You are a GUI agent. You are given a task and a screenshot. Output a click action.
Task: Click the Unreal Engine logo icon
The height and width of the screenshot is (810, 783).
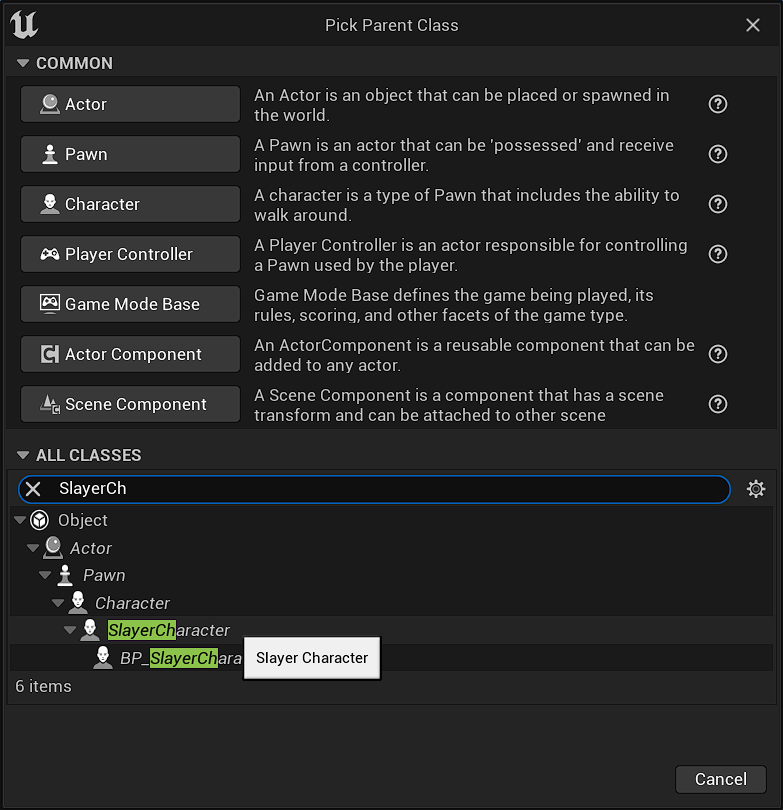(x=24, y=25)
